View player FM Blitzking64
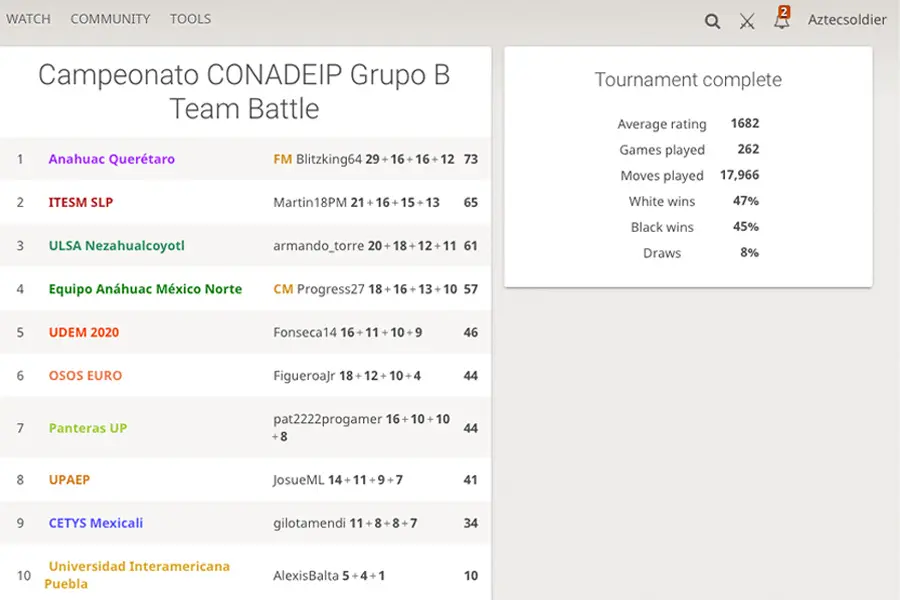This screenshot has width=900, height=600. pyautogui.click(x=317, y=159)
